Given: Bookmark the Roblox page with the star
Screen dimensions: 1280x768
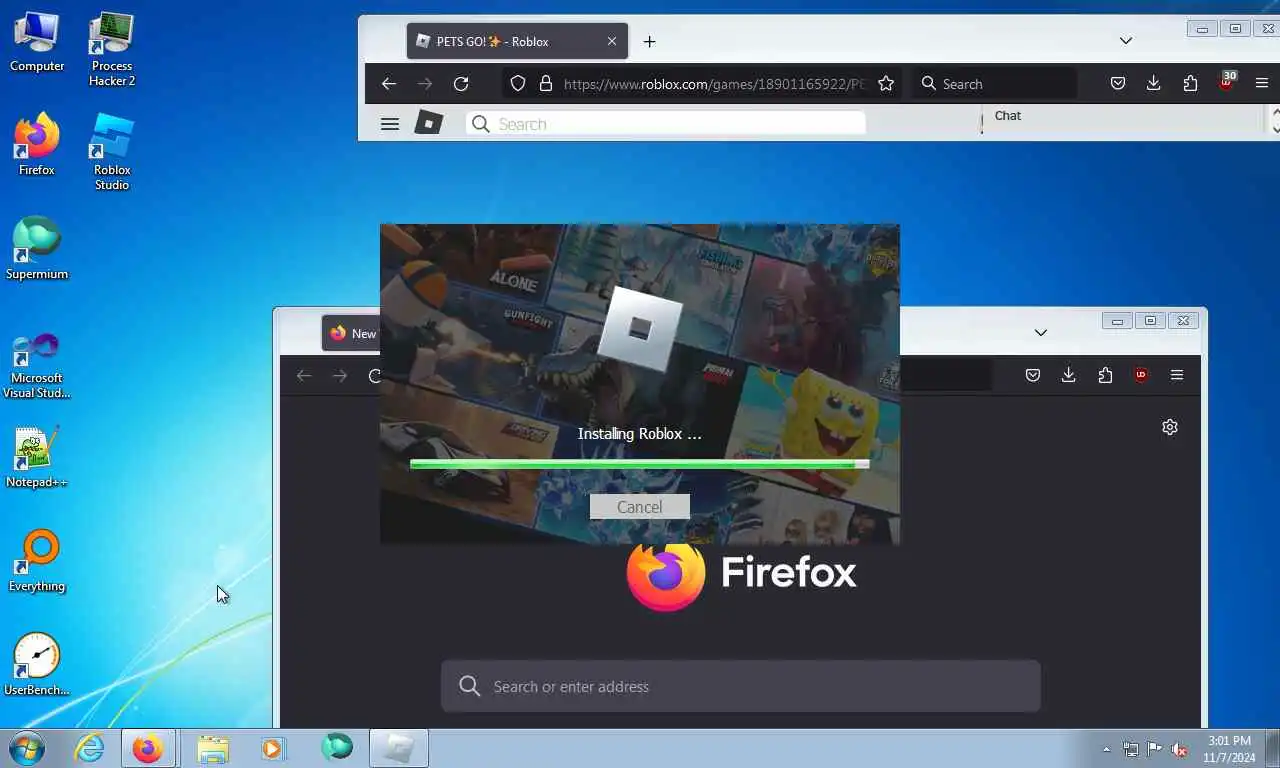Looking at the screenshot, I should [x=886, y=84].
